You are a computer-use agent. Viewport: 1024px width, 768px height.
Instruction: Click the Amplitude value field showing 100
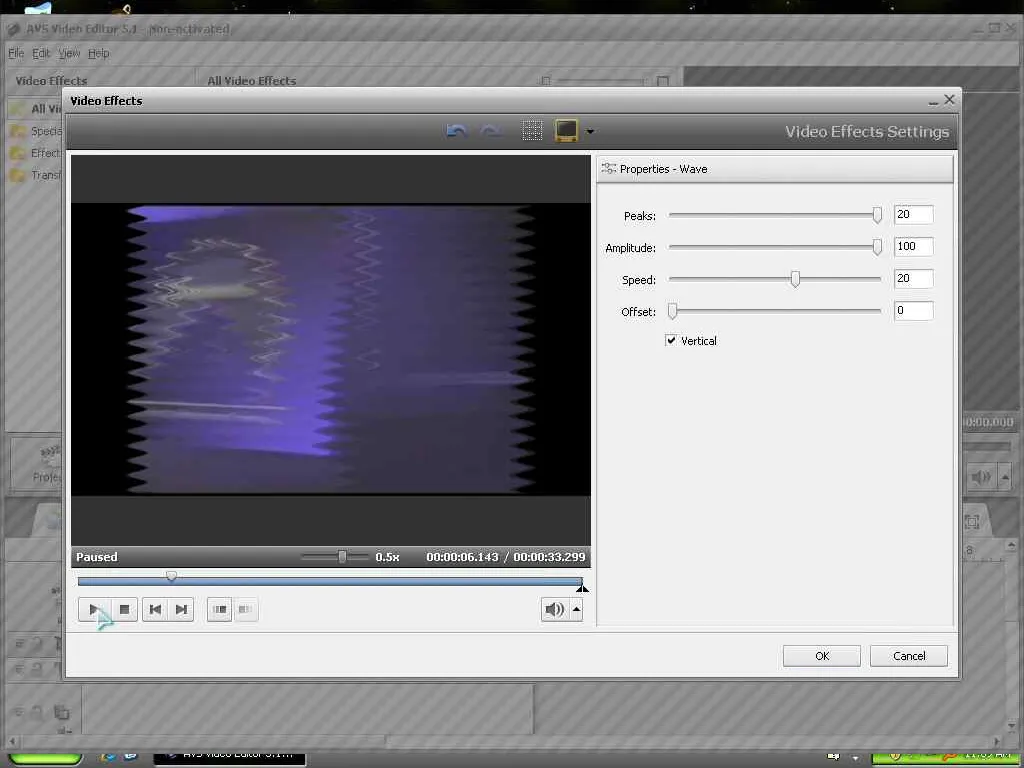pyautogui.click(x=913, y=246)
